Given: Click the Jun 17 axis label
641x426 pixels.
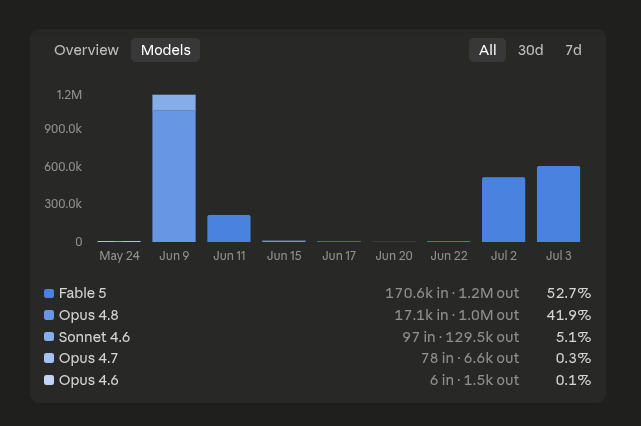Looking at the screenshot, I should [x=339, y=256].
